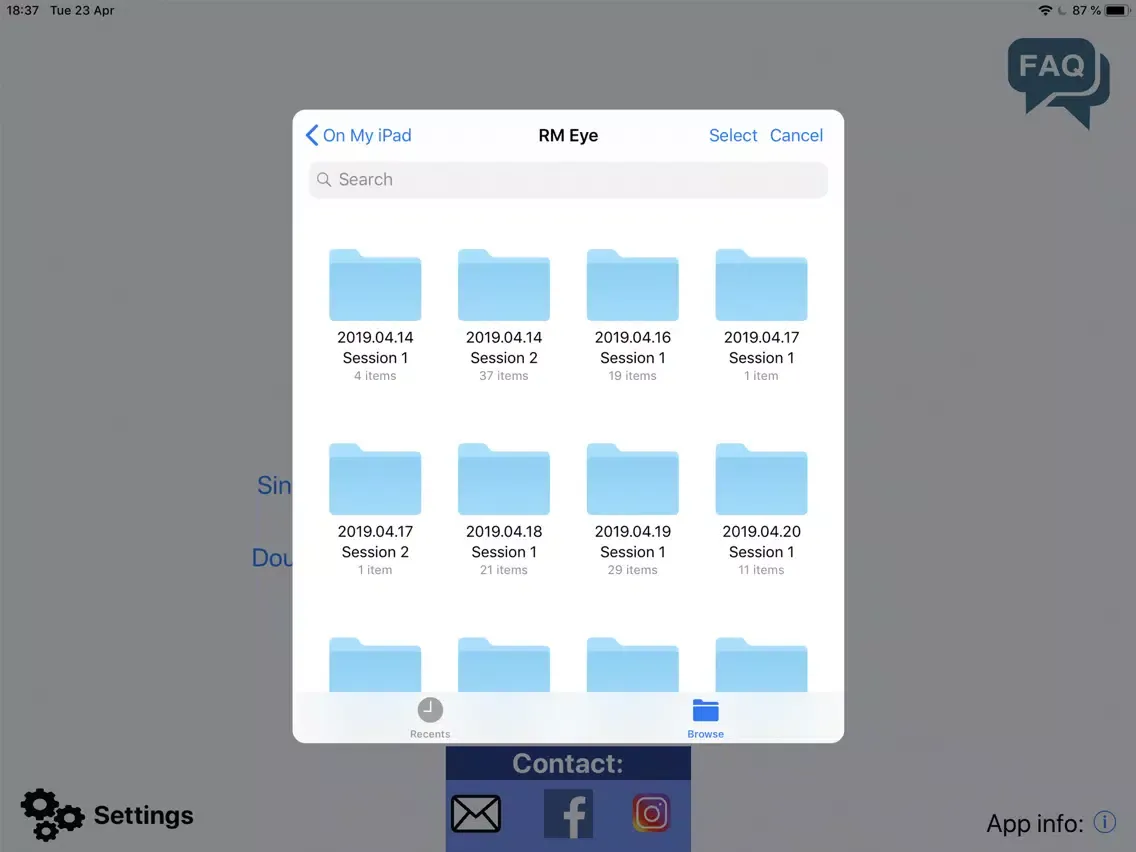Open the 2019.04.20 Session 1 folder
The height and width of the screenshot is (852, 1136).
click(761, 480)
